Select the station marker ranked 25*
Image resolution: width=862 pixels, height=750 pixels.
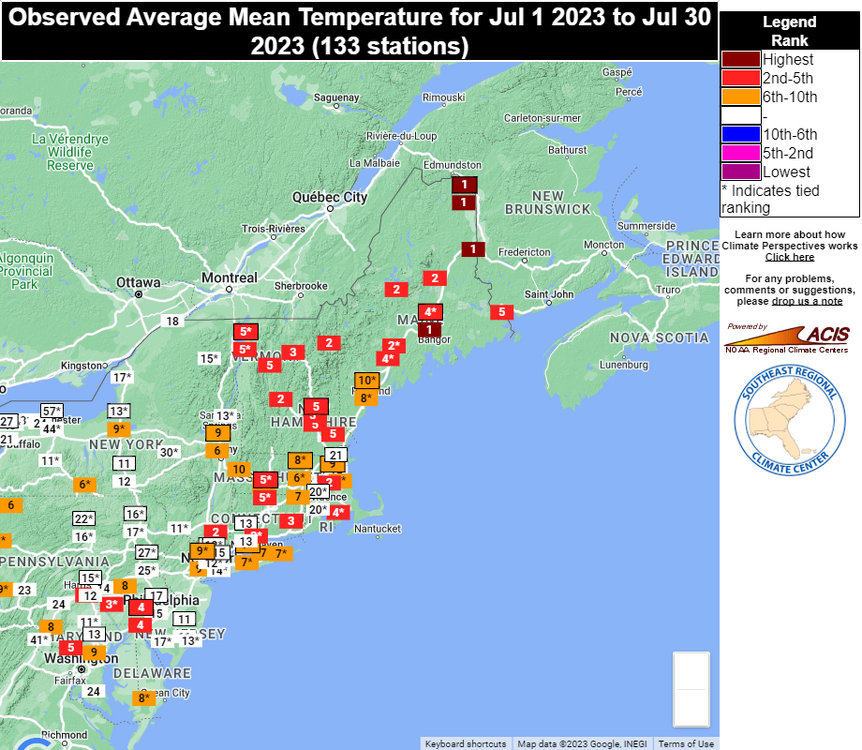click(146, 570)
